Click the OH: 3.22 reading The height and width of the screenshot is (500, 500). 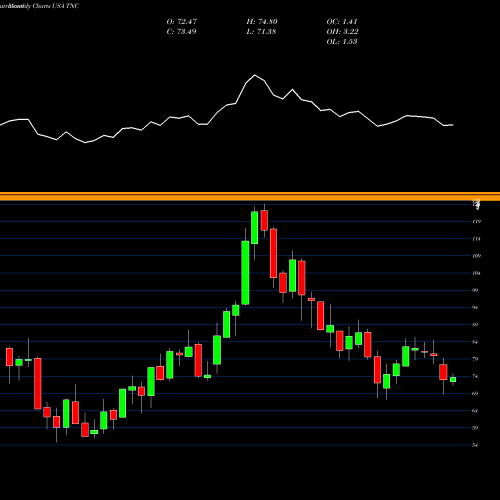pos(342,32)
